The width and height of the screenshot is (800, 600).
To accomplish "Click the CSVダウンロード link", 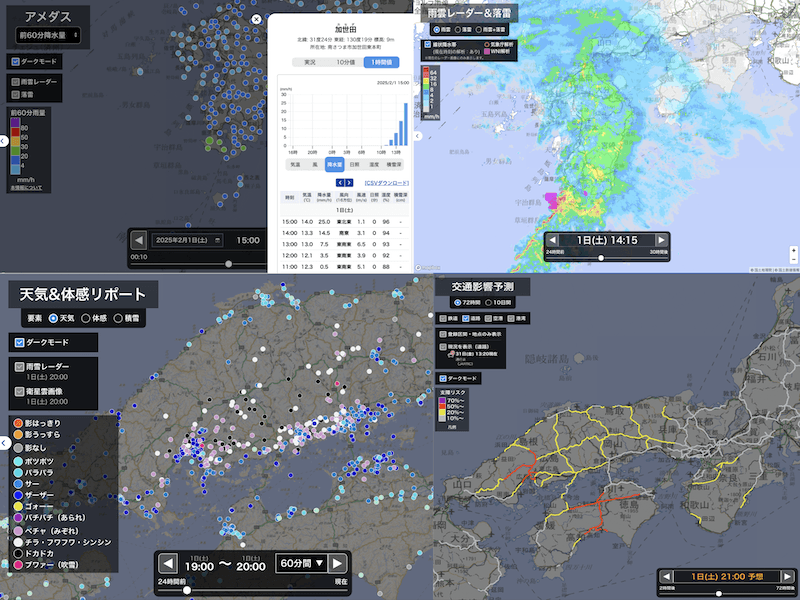I will point(386,183).
